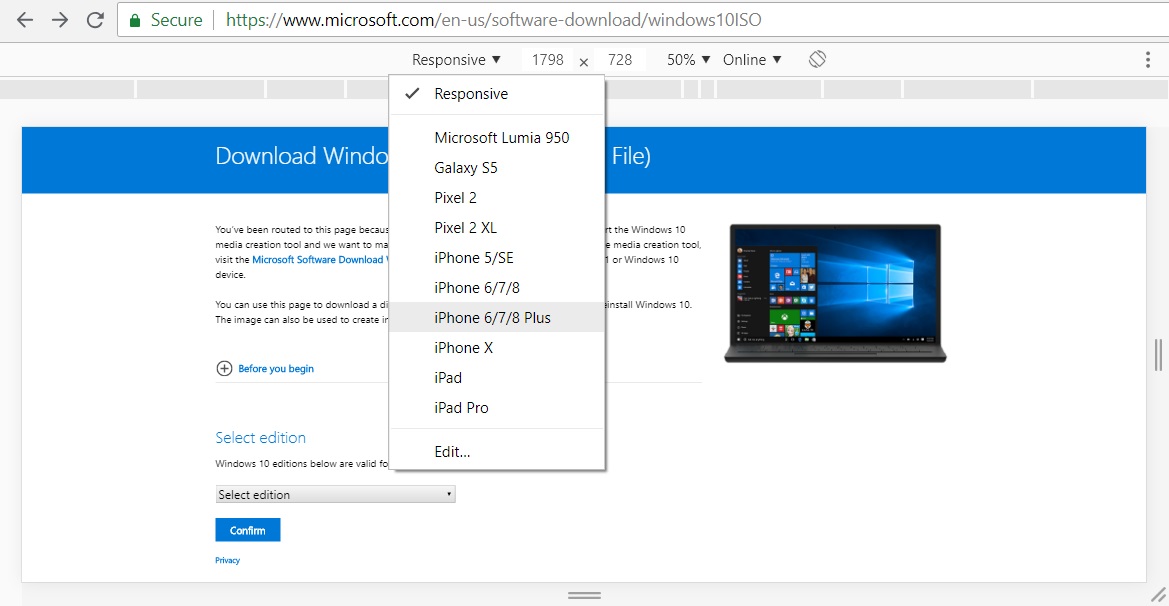Choose iPad device
1169x606 pixels.
(x=497, y=378)
